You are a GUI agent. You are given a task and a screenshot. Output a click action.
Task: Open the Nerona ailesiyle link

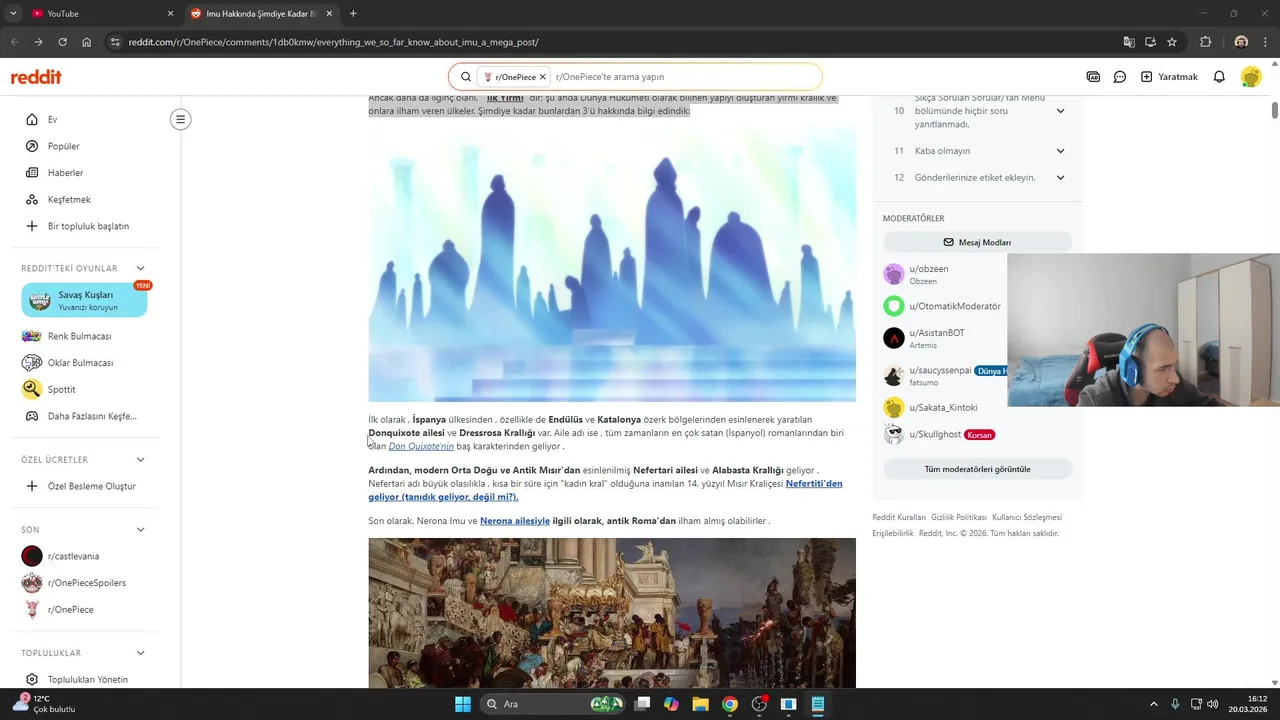[x=515, y=521]
